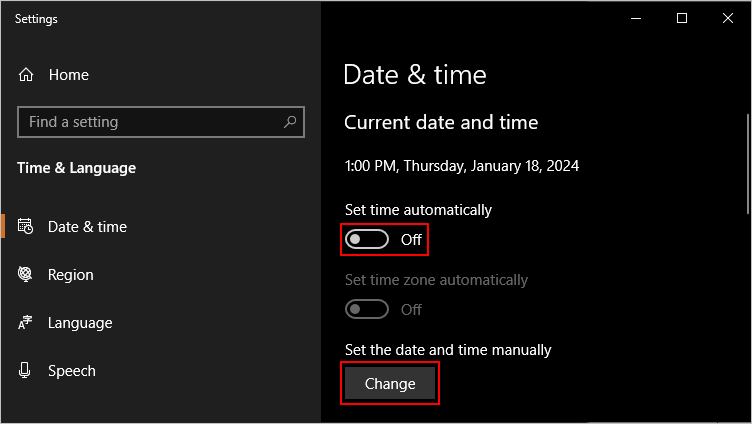Turn on Set time automatically
The image size is (752, 424).
(367, 239)
